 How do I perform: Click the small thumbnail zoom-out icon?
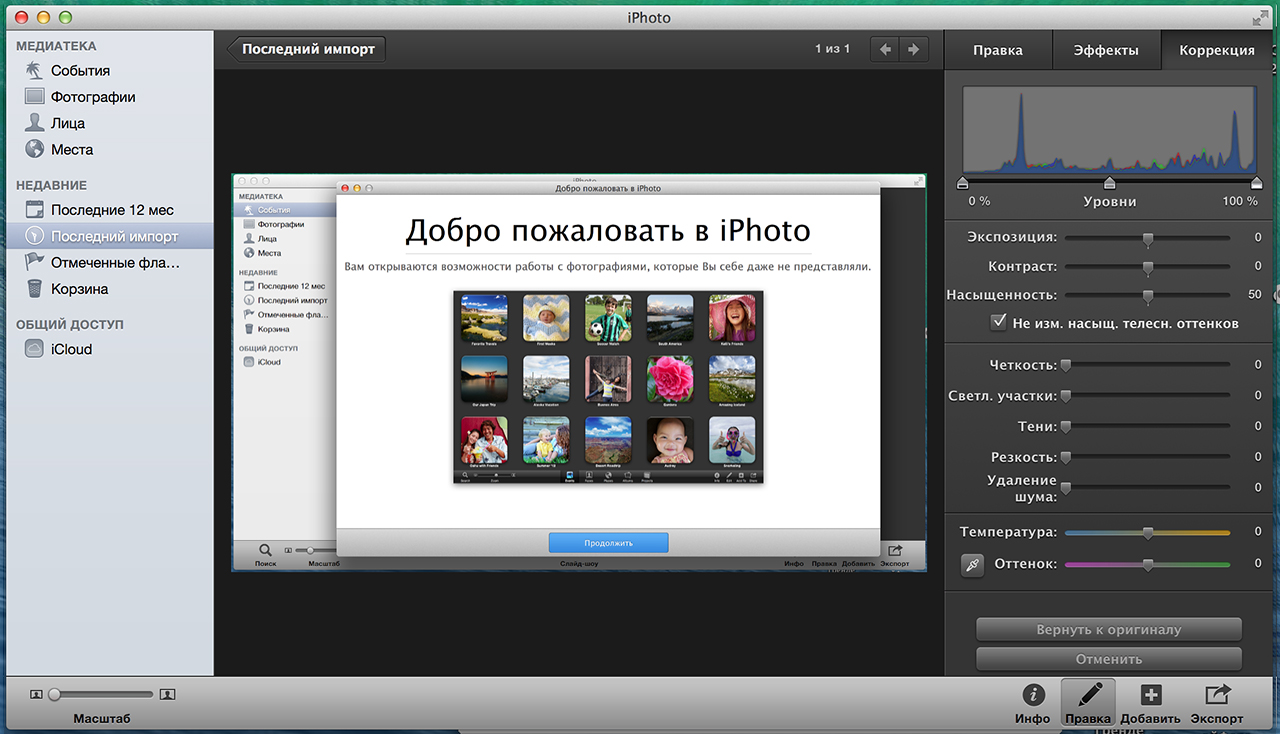37,694
